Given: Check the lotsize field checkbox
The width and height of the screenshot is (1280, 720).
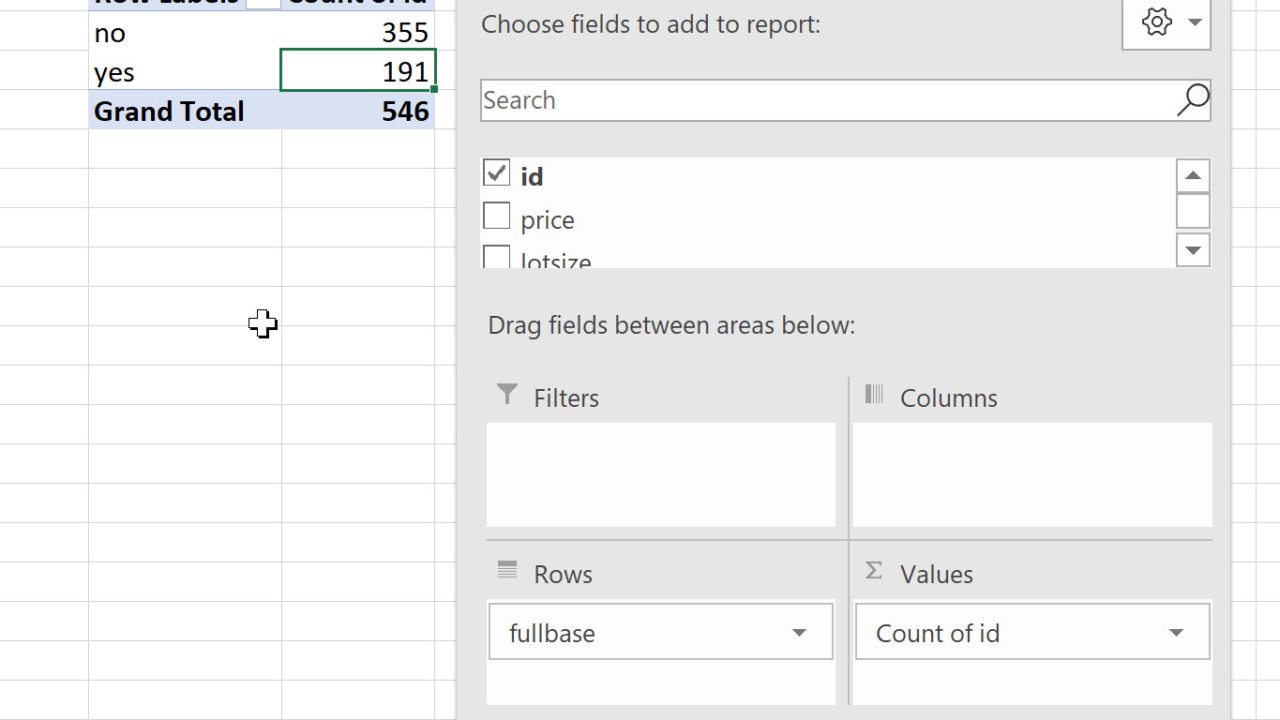Looking at the screenshot, I should pyautogui.click(x=497, y=258).
